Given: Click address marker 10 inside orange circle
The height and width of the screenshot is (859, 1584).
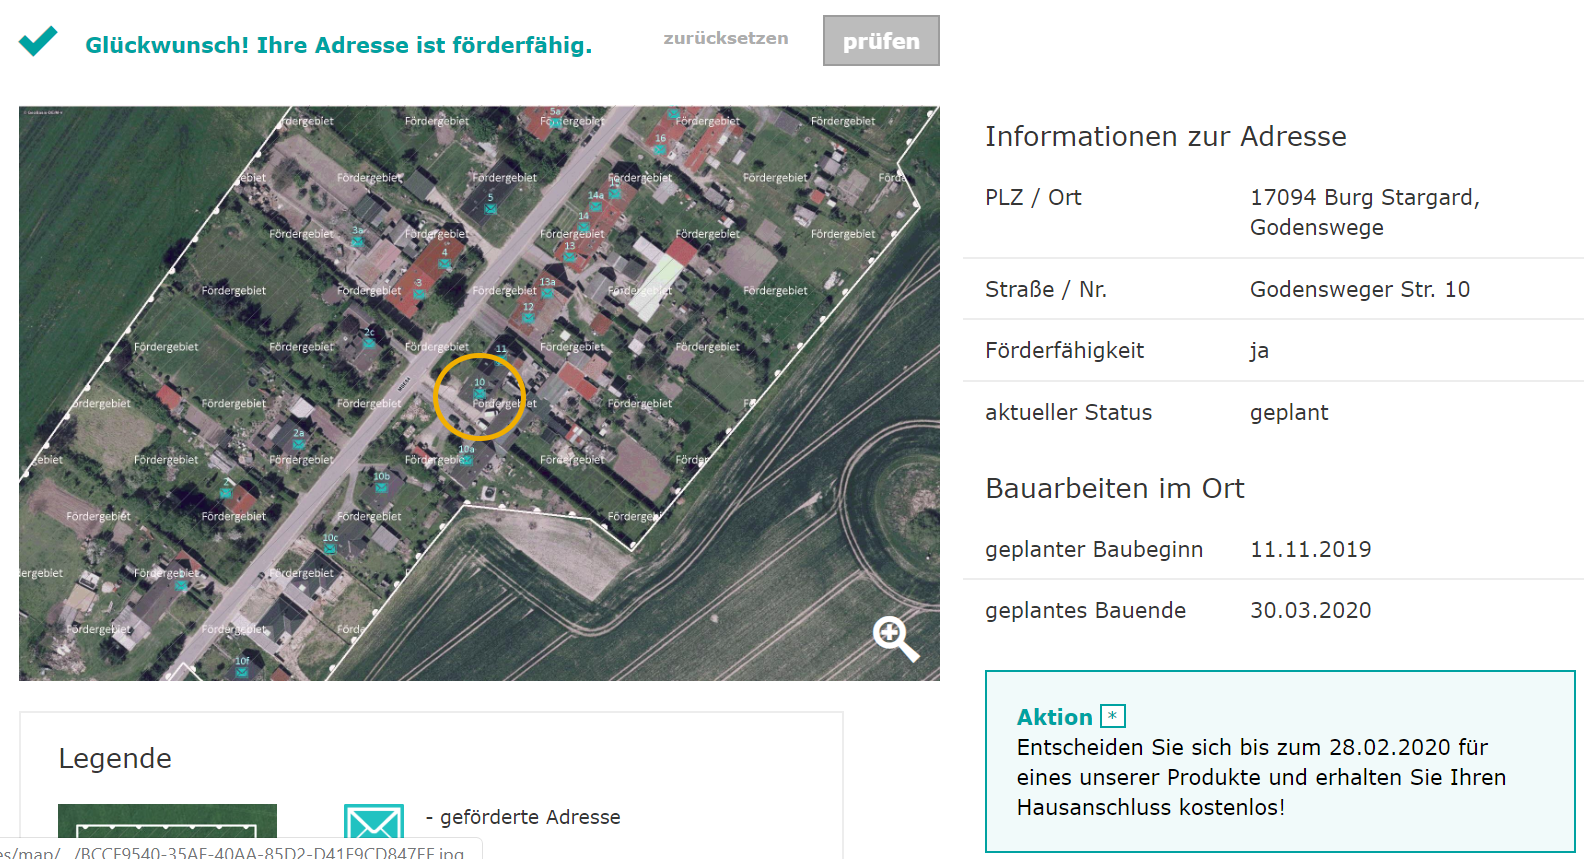Looking at the screenshot, I should (480, 394).
